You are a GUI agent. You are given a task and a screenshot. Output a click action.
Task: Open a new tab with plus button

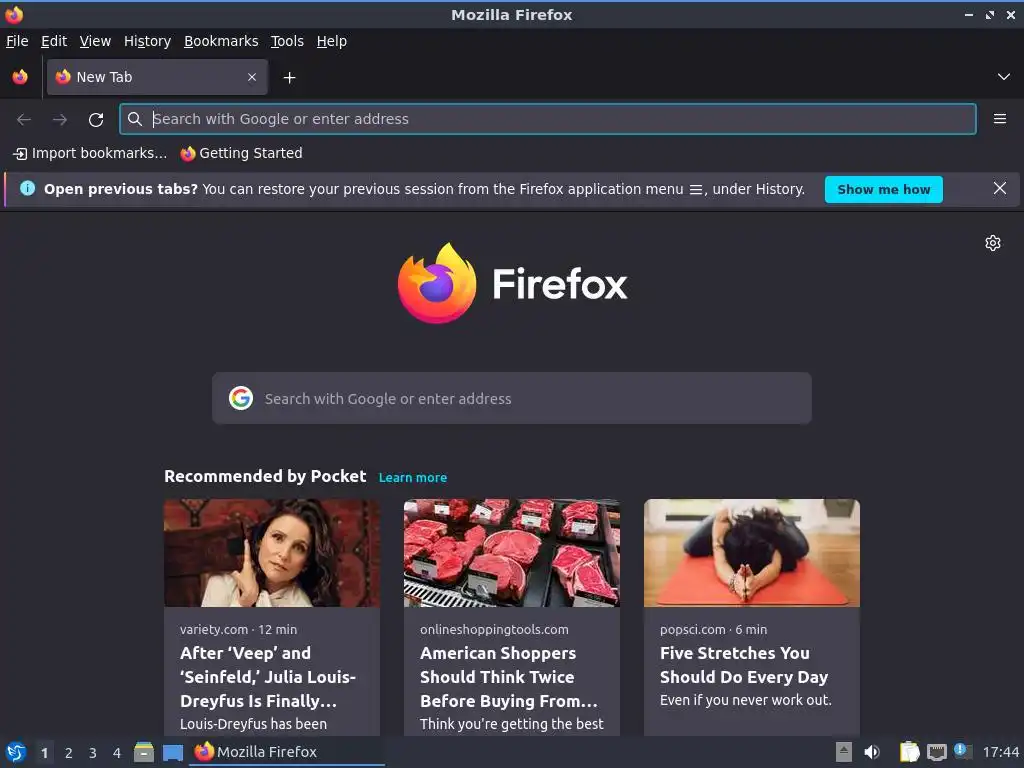point(289,78)
